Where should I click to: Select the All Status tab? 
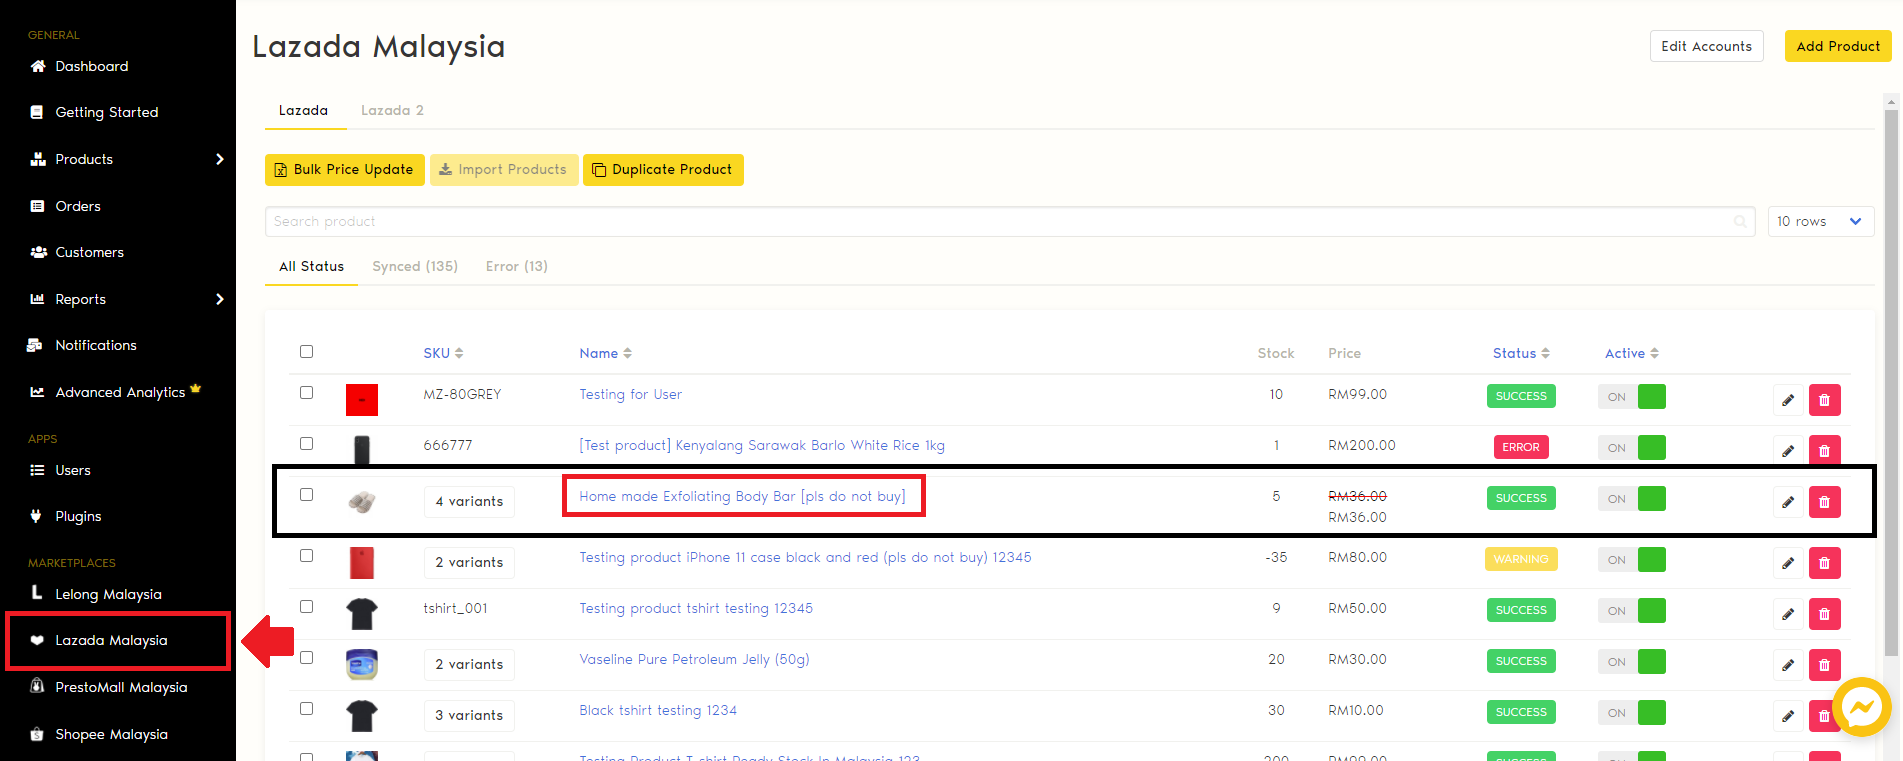[x=311, y=266]
